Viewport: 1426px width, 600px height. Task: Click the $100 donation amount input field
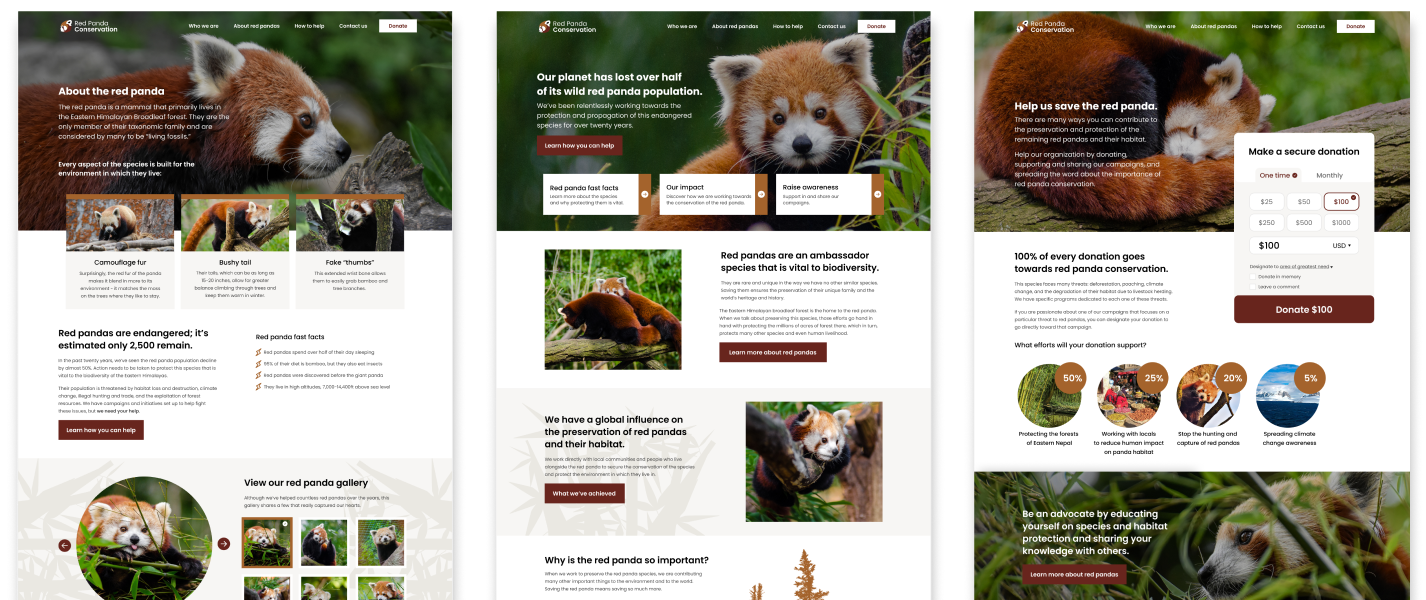coord(1270,245)
